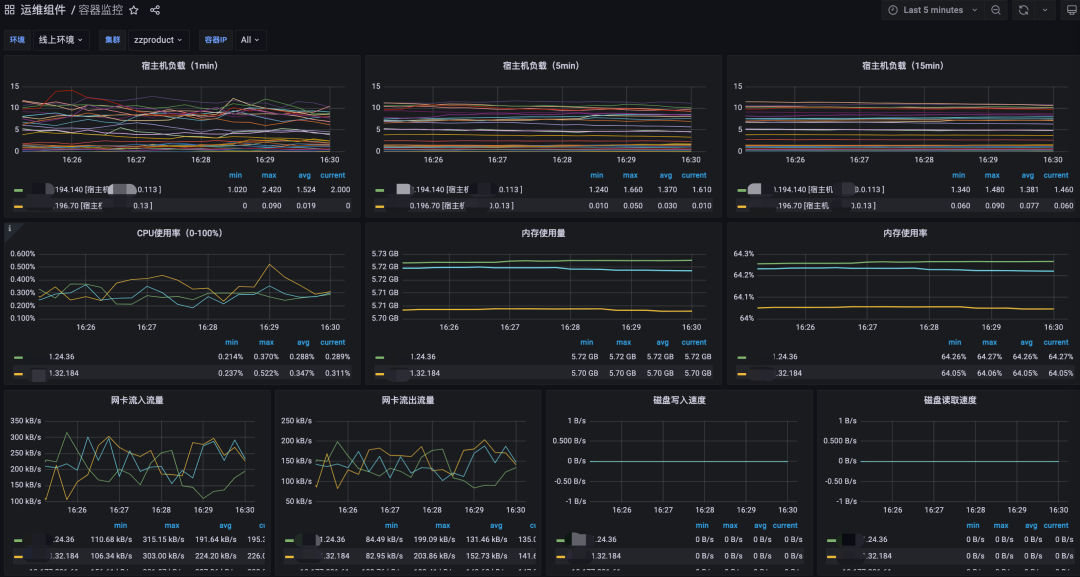Open 网卡流入流量 panel title menu
Screen dimensions: 1080x577
(137, 400)
